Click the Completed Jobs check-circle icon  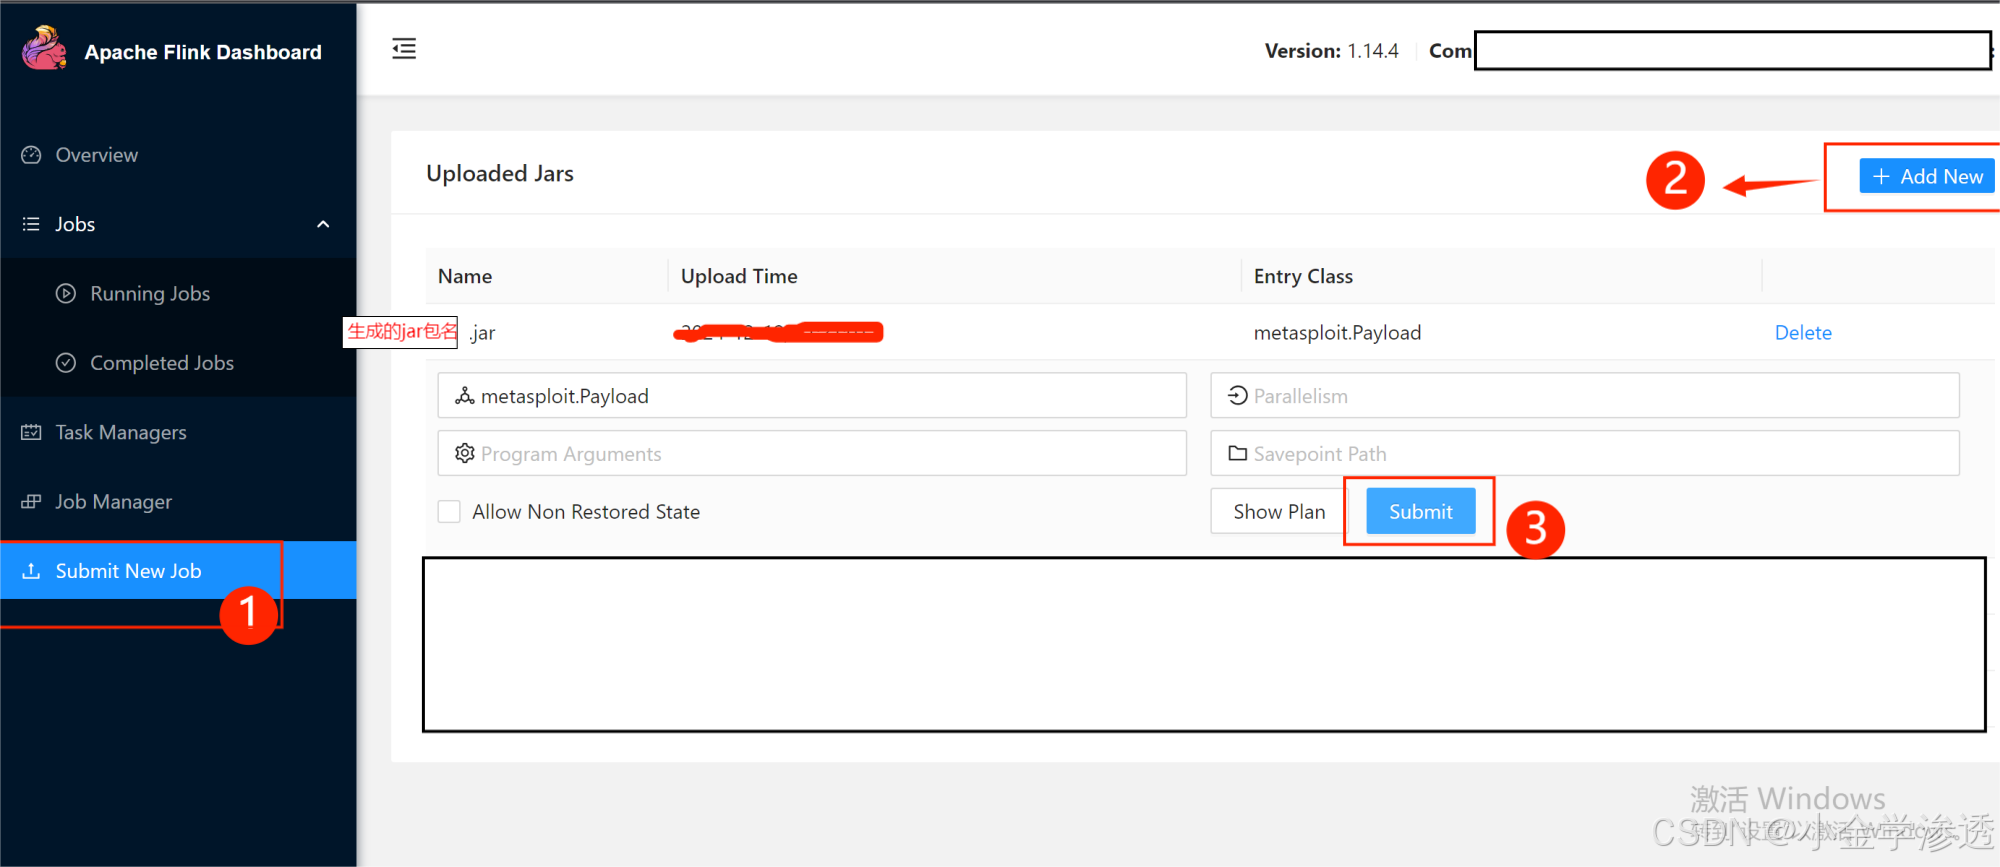(x=66, y=362)
